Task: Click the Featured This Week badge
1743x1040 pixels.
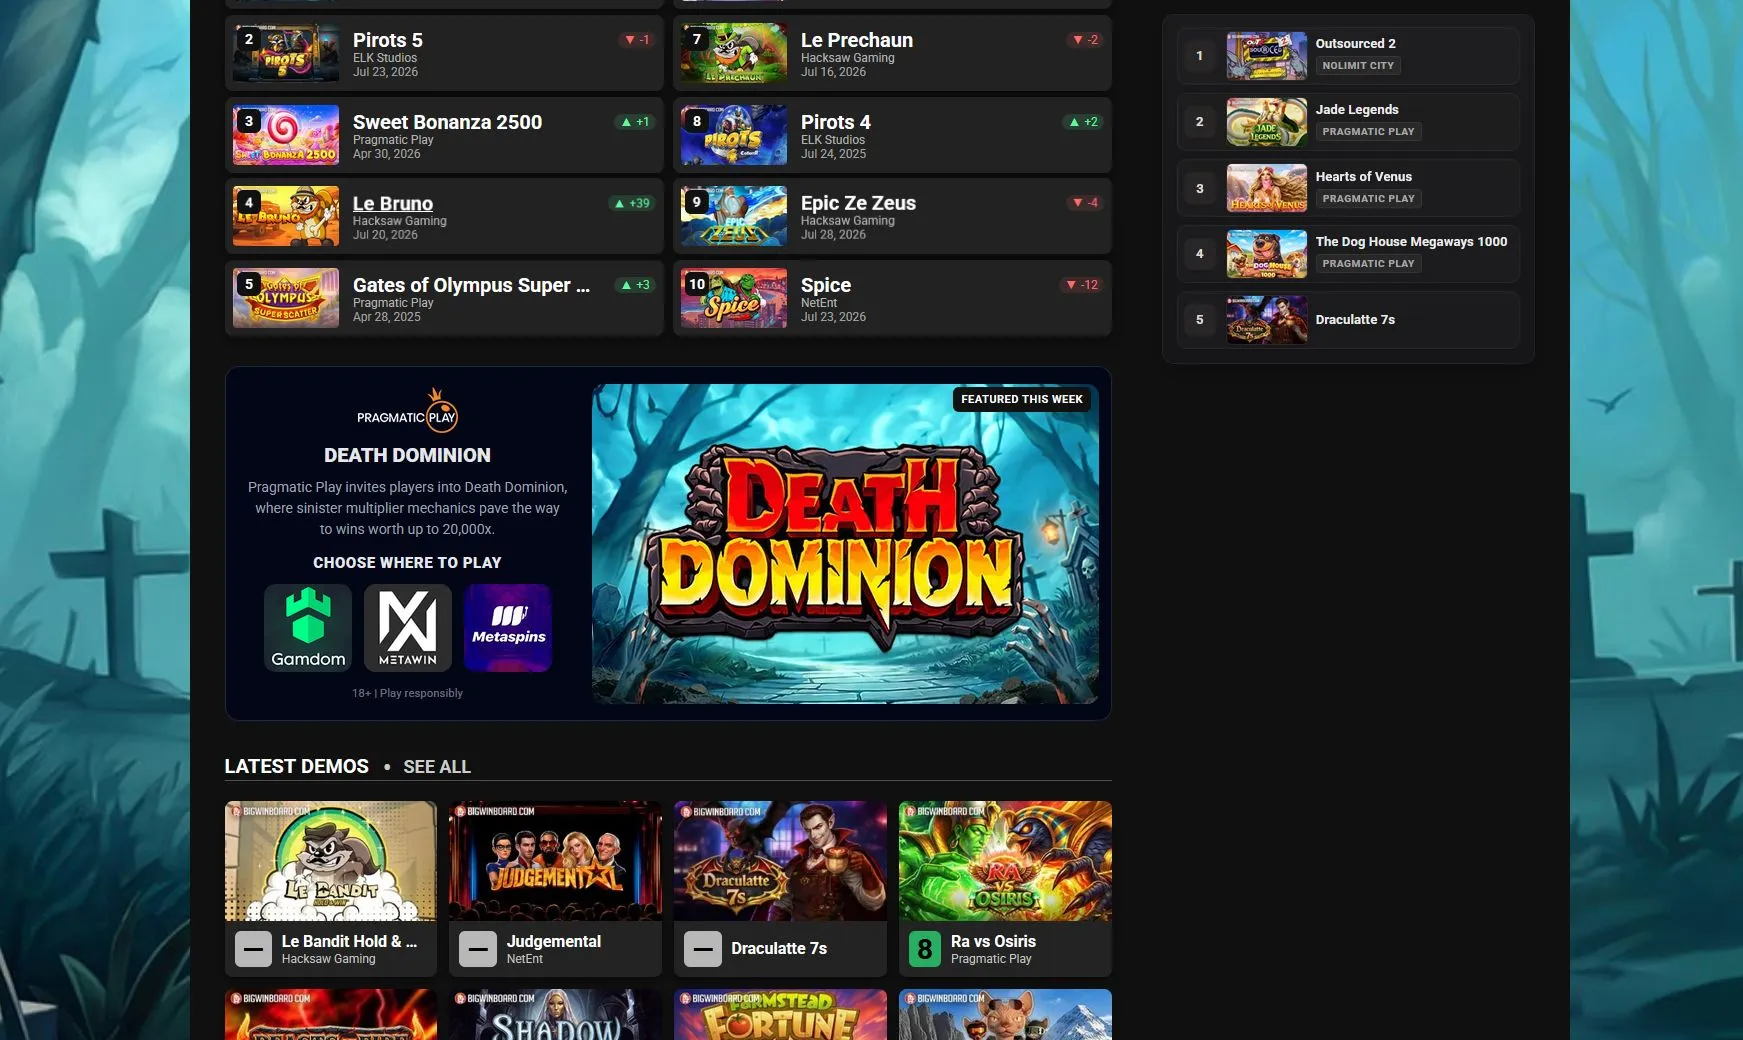Action: 1022,399
